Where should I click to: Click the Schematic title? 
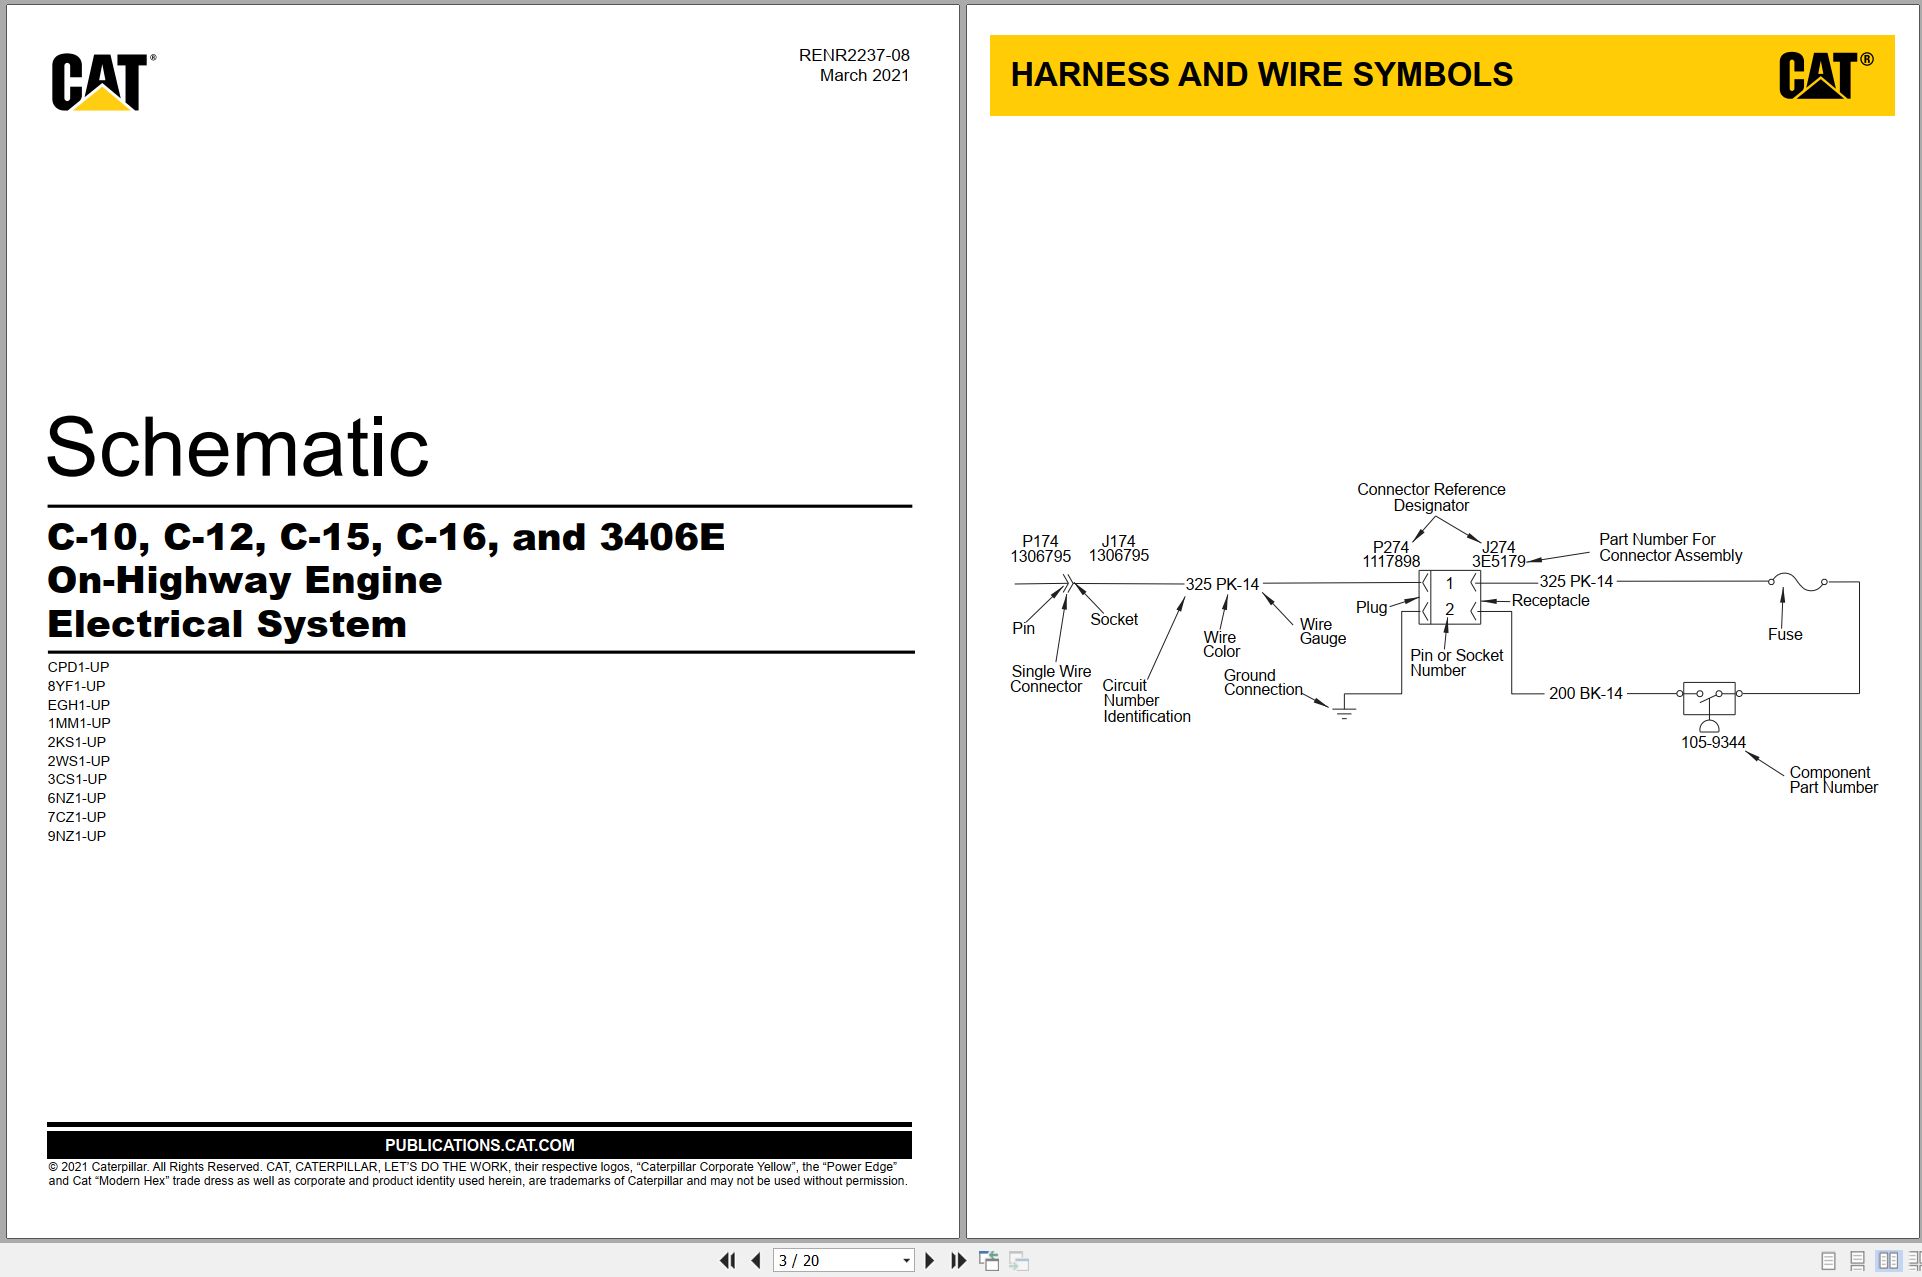[238, 447]
